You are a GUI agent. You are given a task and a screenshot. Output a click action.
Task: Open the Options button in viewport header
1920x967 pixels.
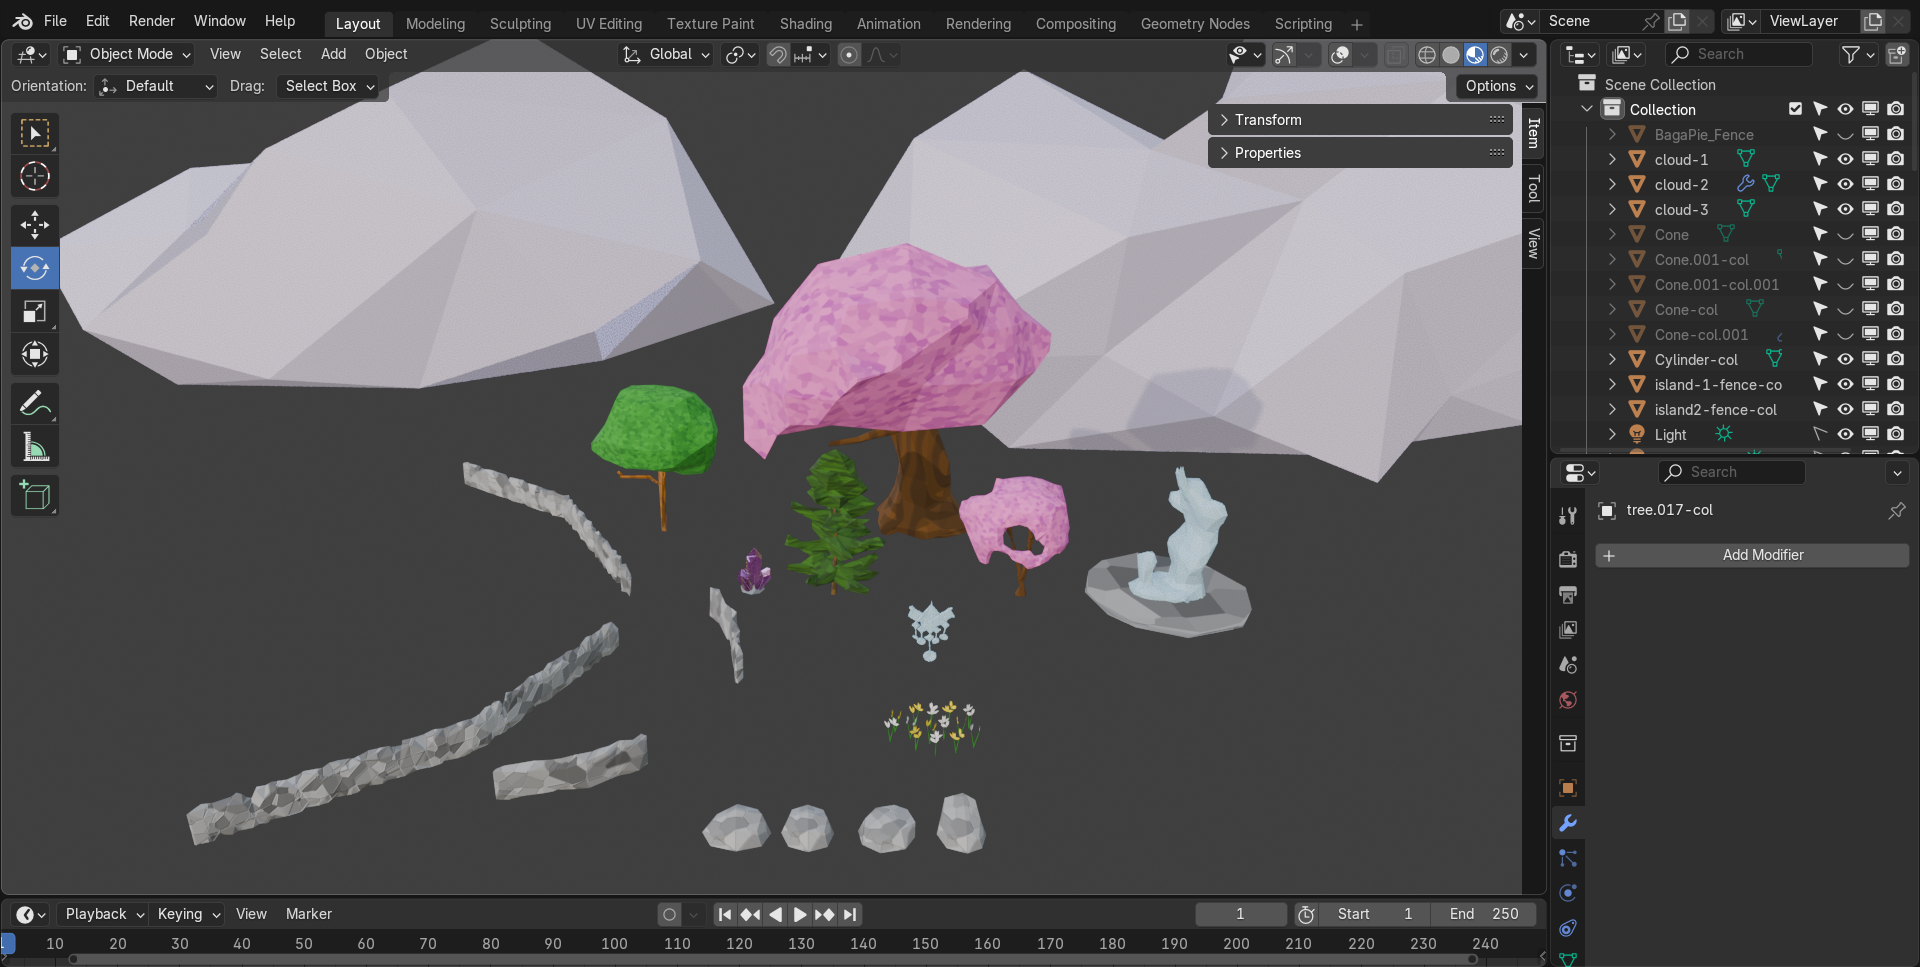[1497, 86]
